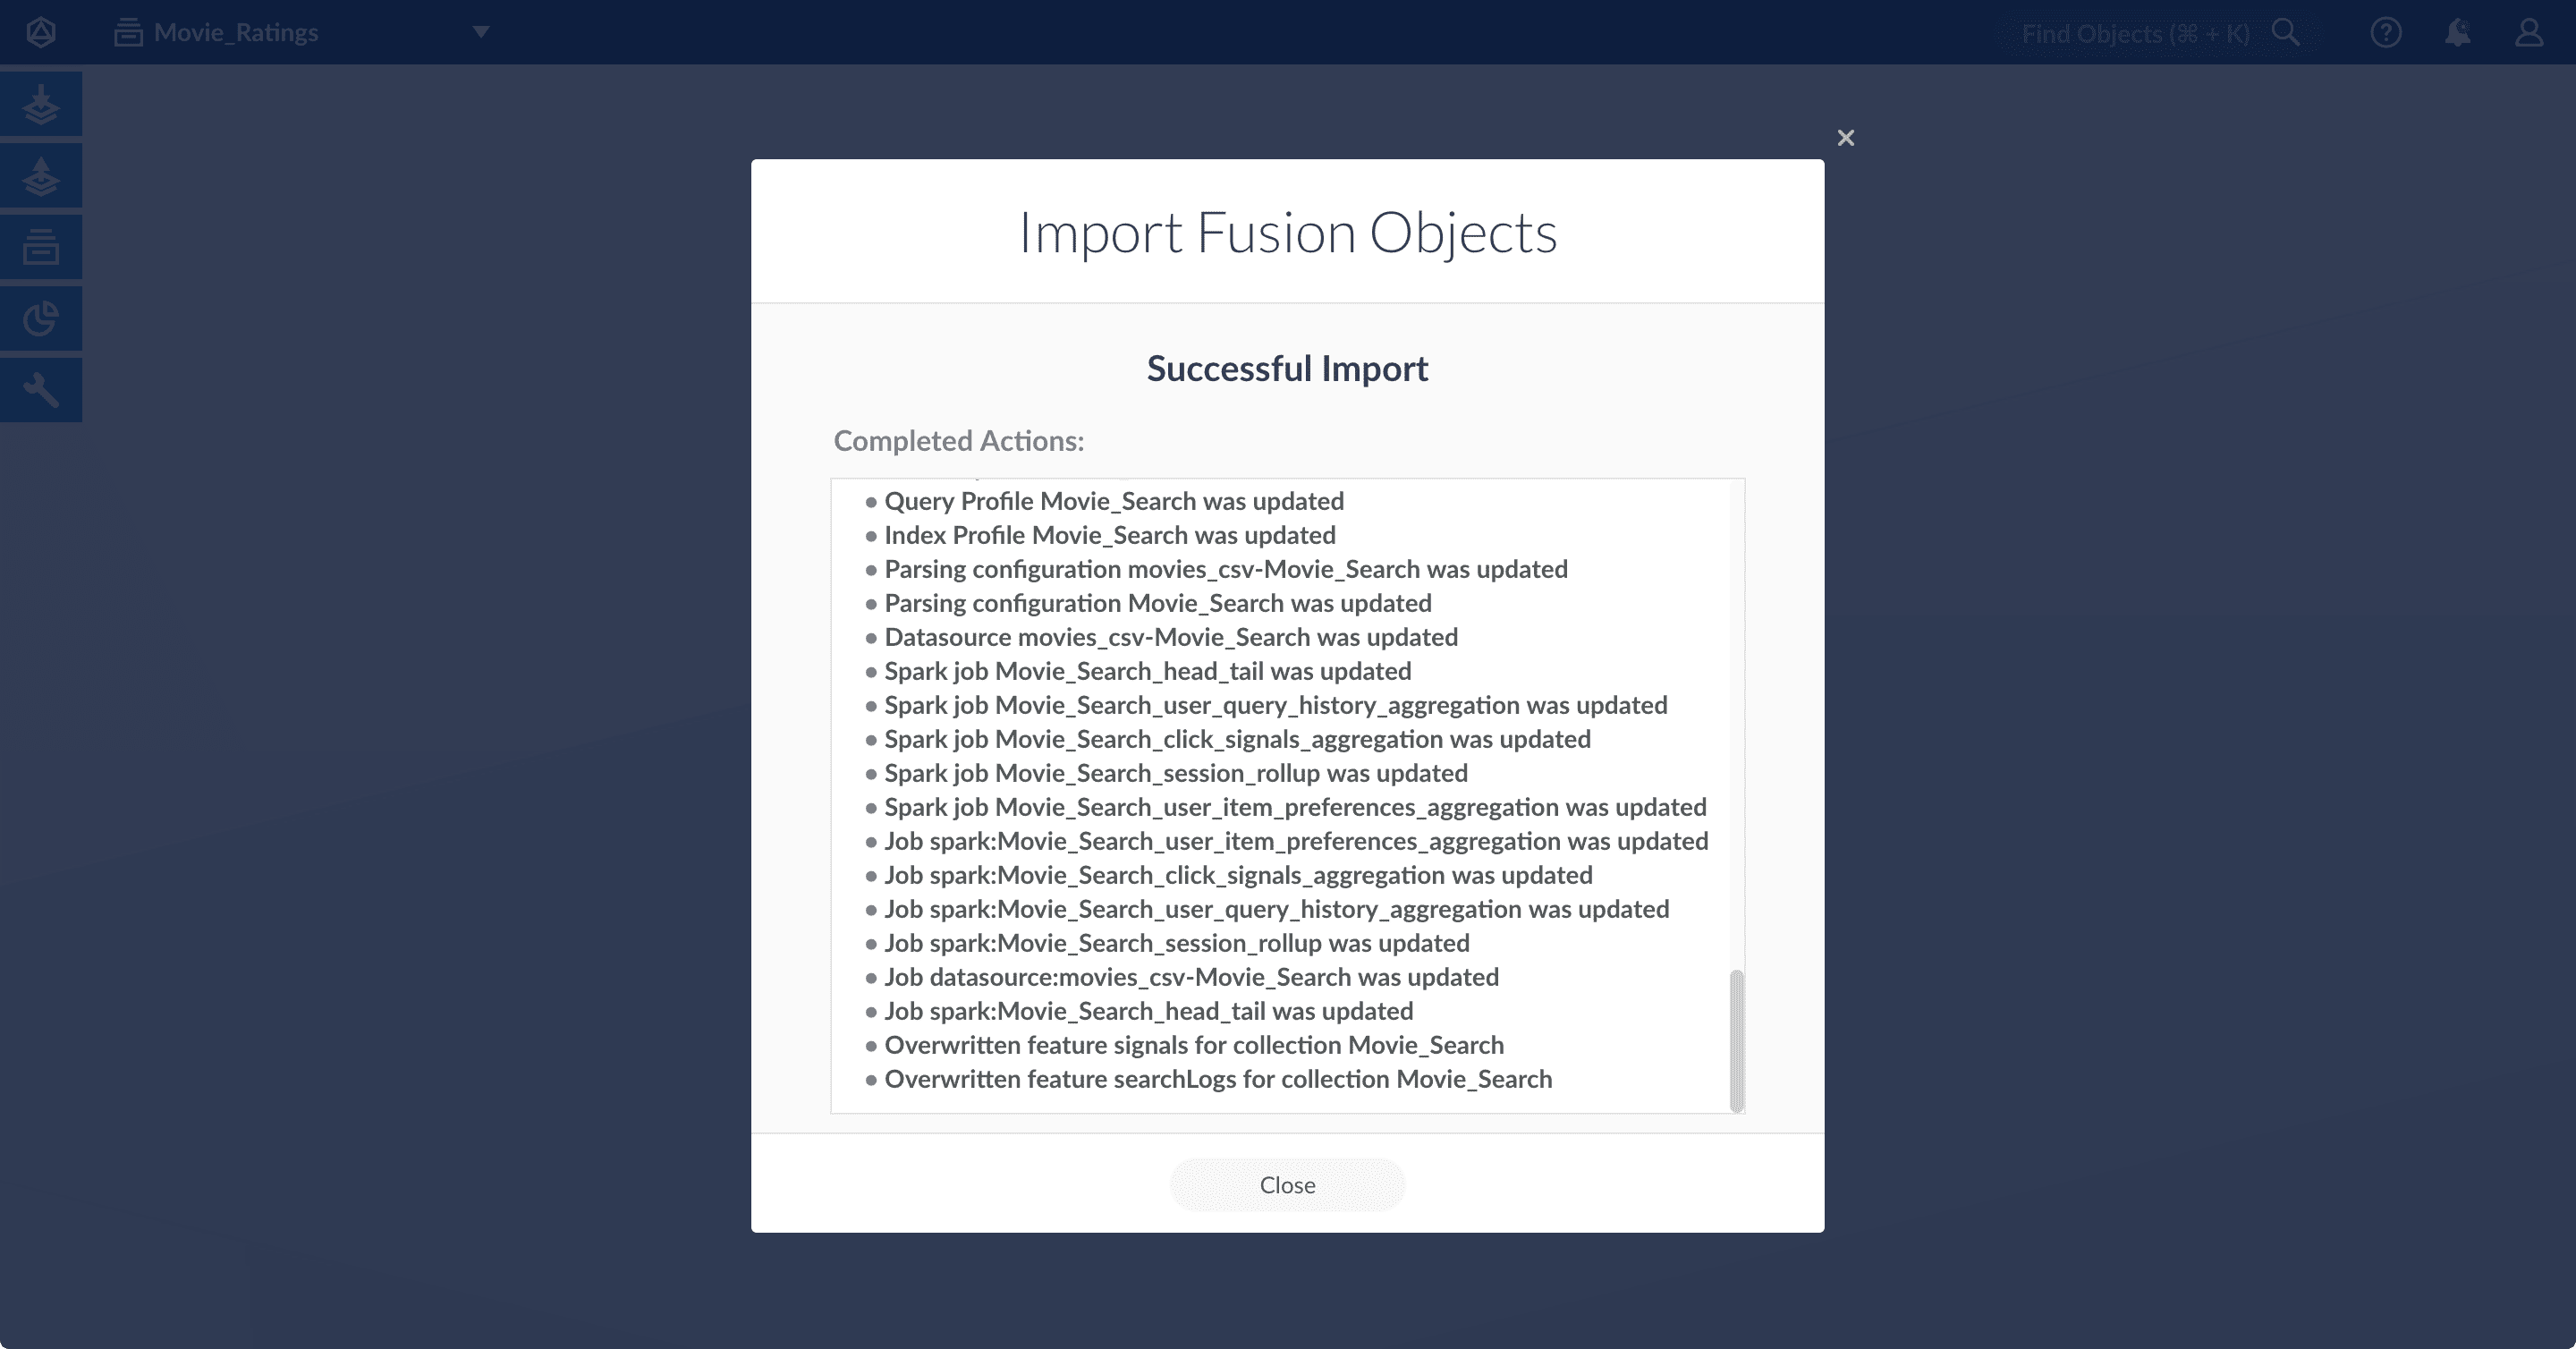
Task: Expand the Movie_Ratings collection dropdown
Action: point(479,31)
